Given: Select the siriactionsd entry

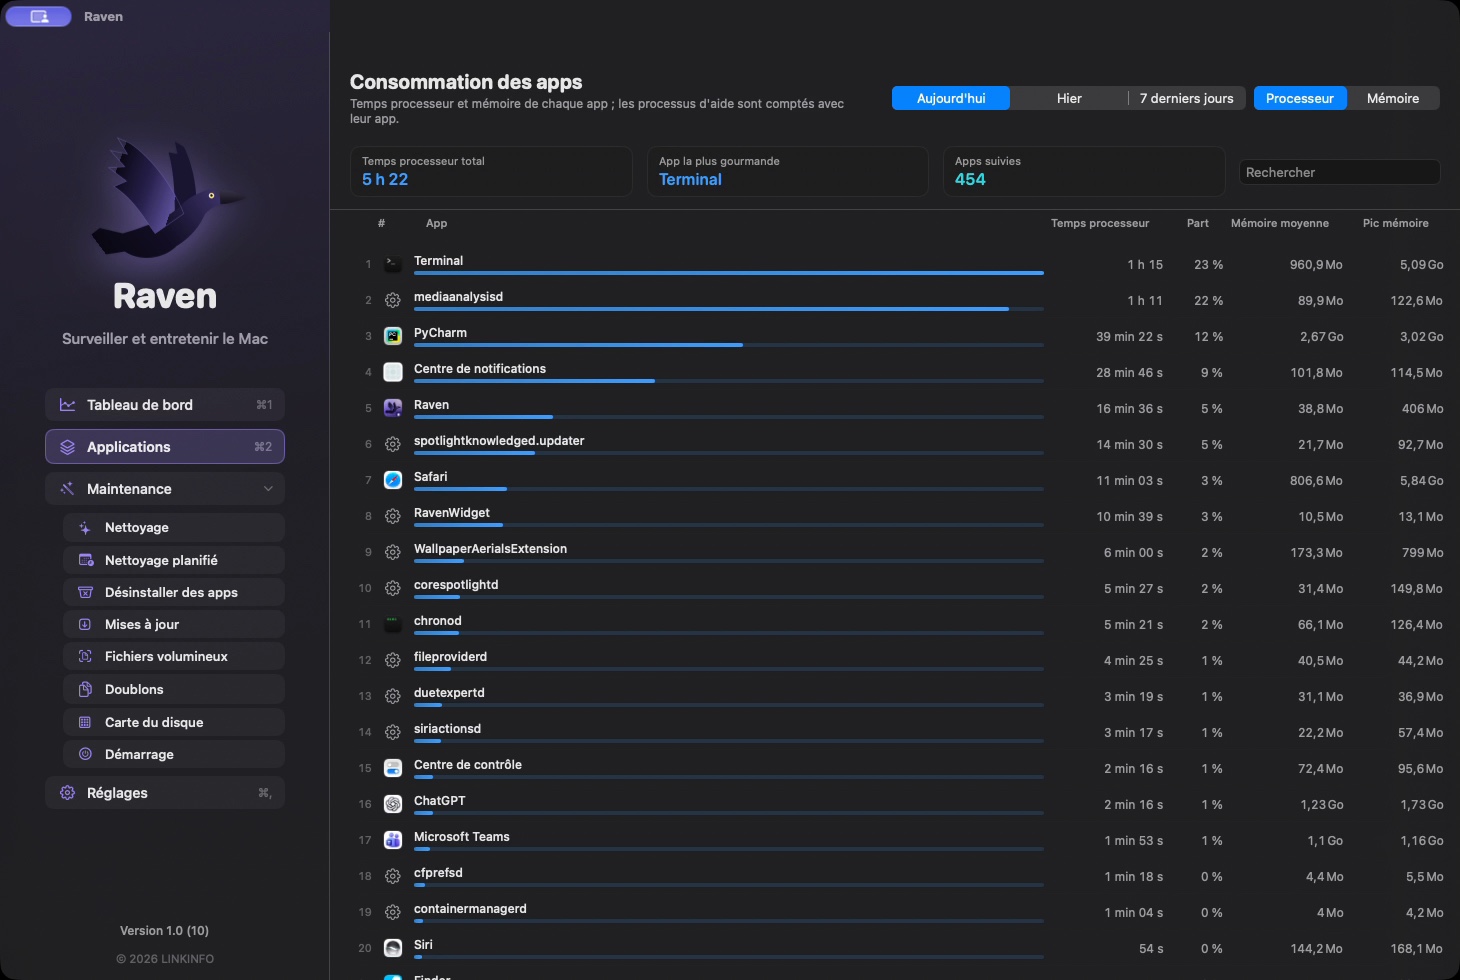Looking at the screenshot, I should pyautogui.click(x=447, y=729).
